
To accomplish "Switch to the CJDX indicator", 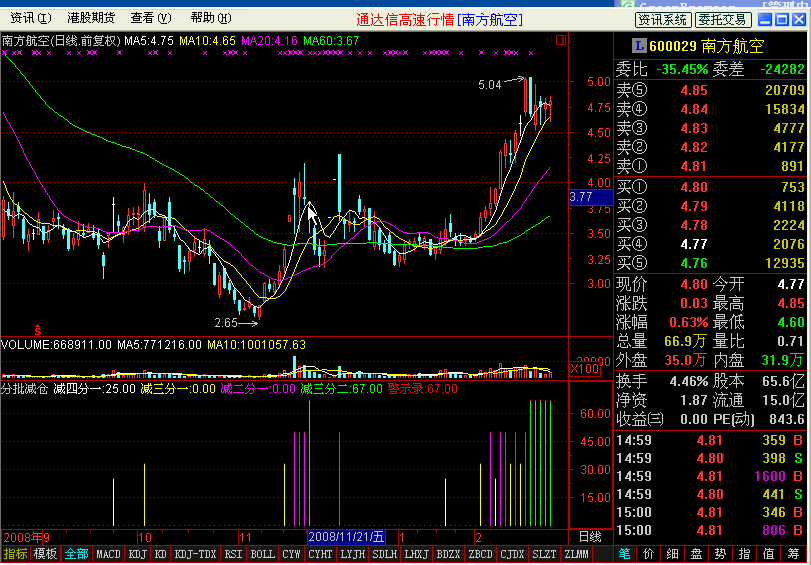I will 512,554.
